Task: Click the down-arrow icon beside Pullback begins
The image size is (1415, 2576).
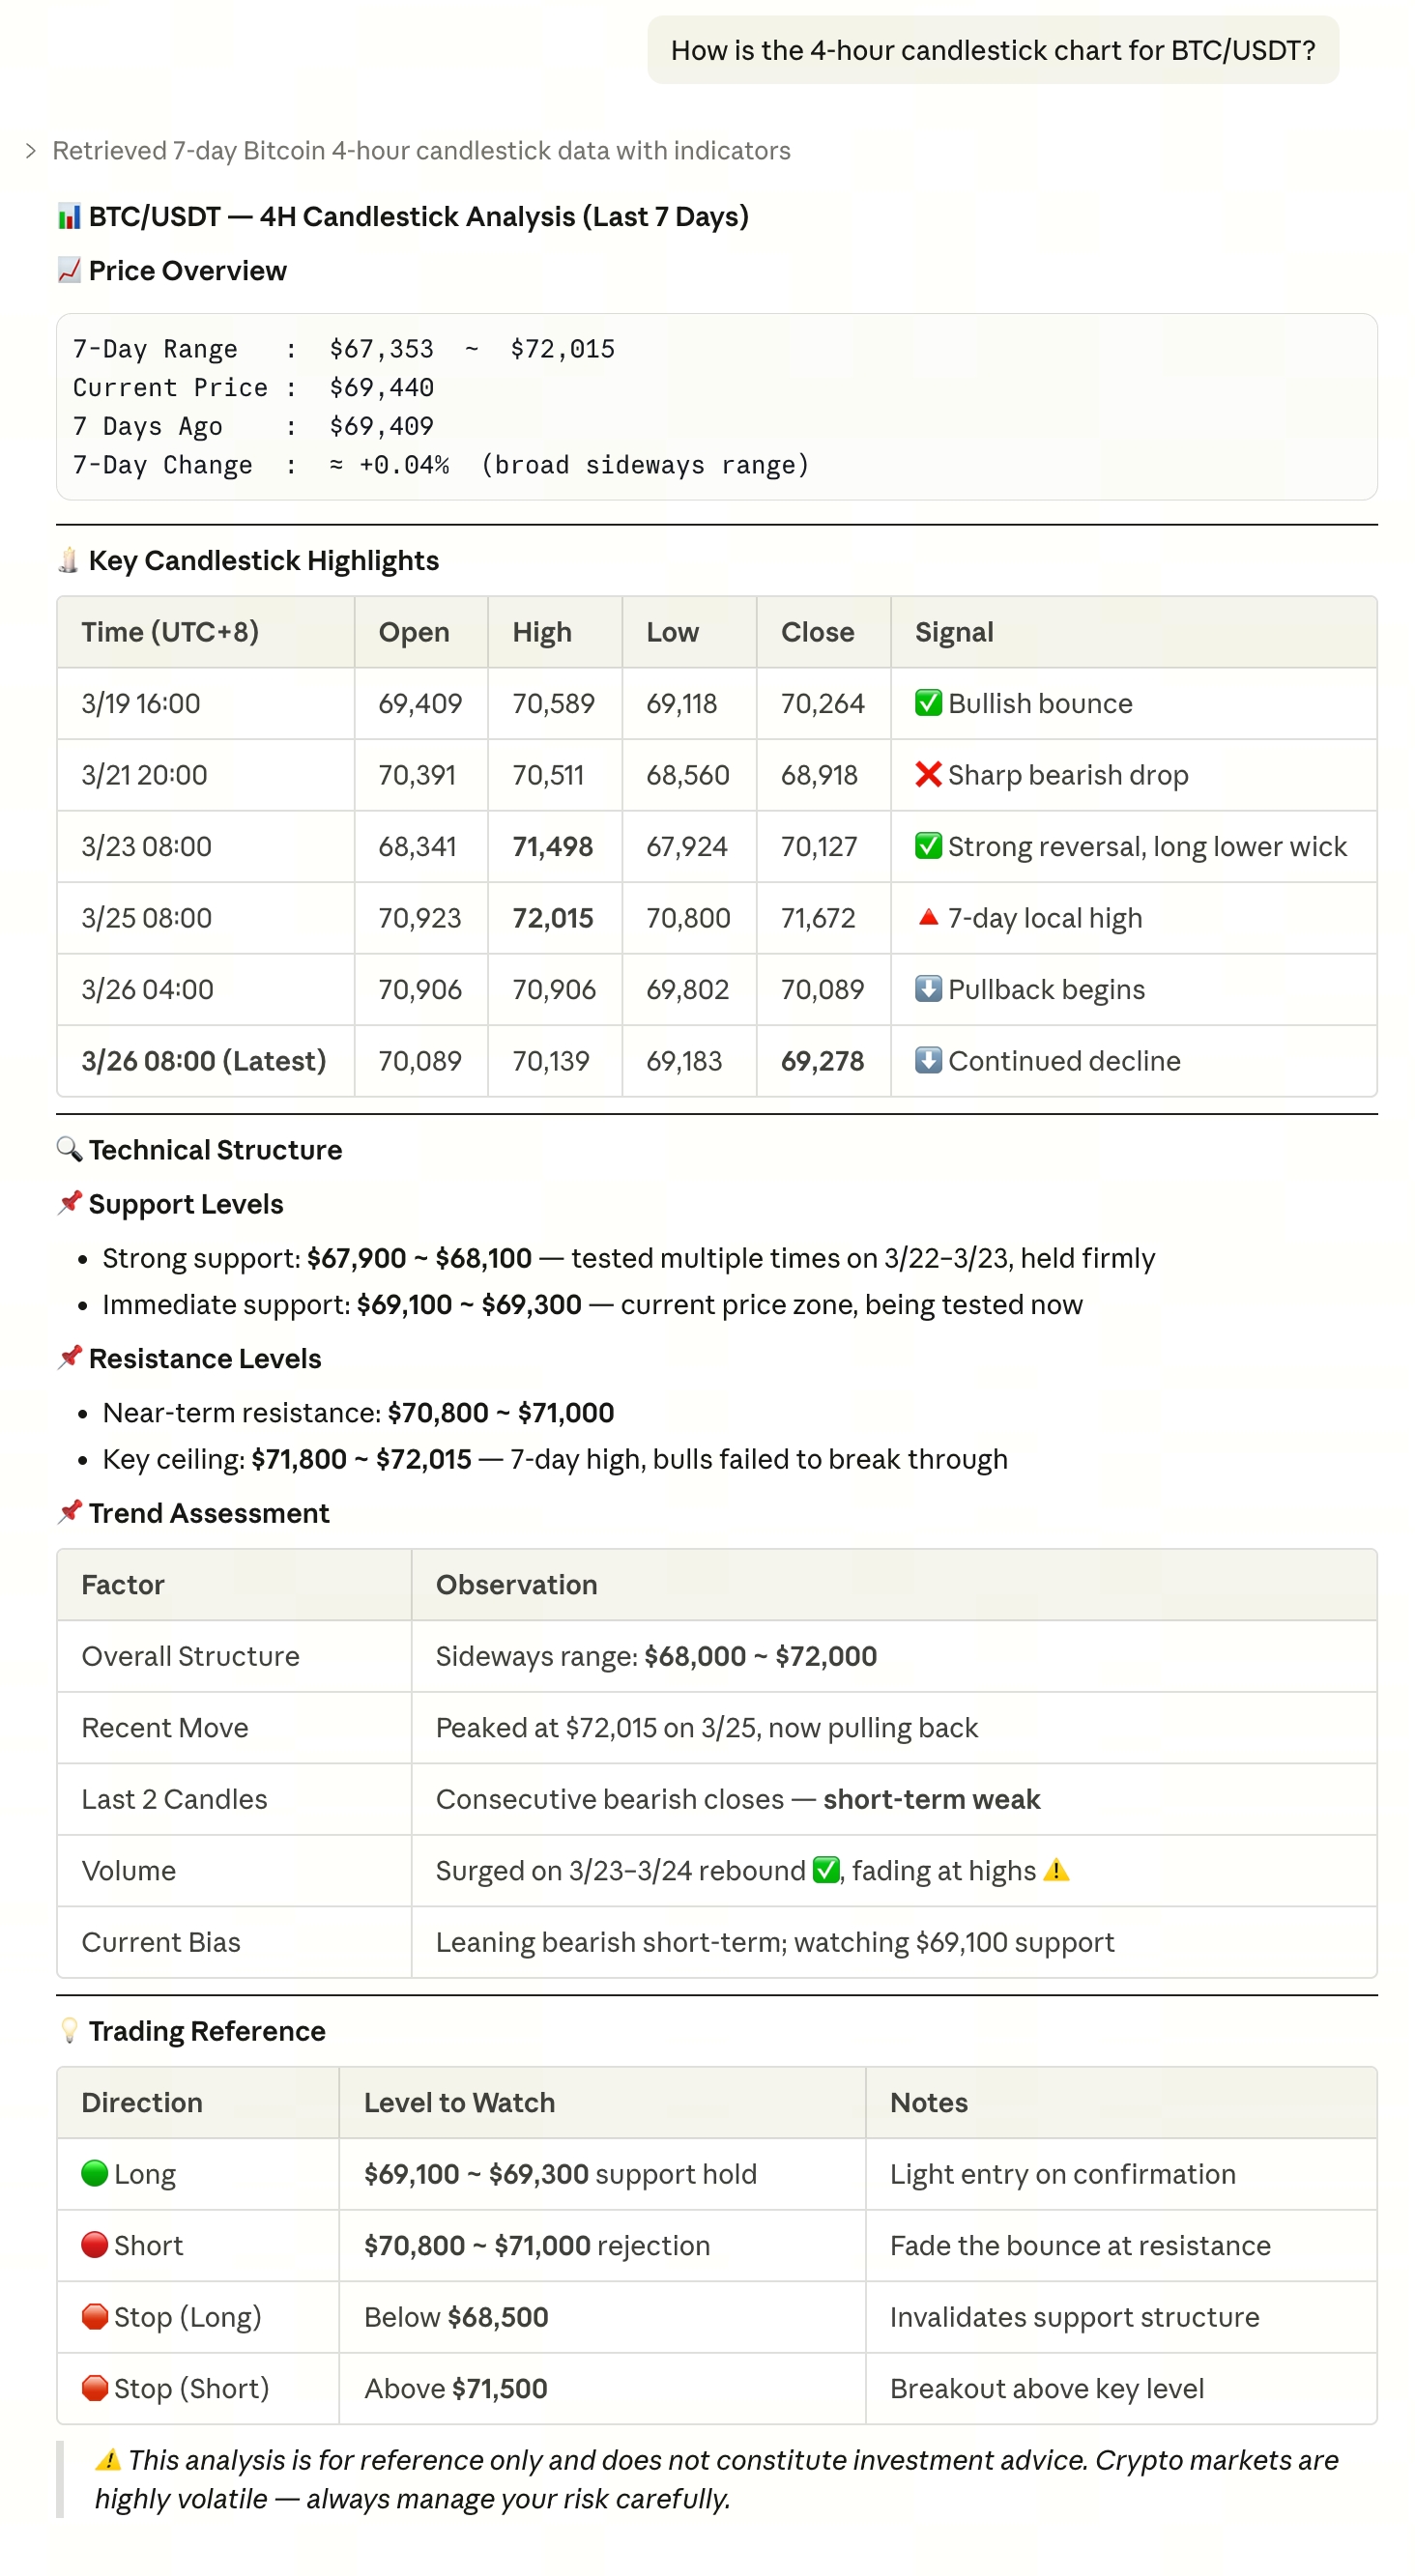Action: [928, 989]
